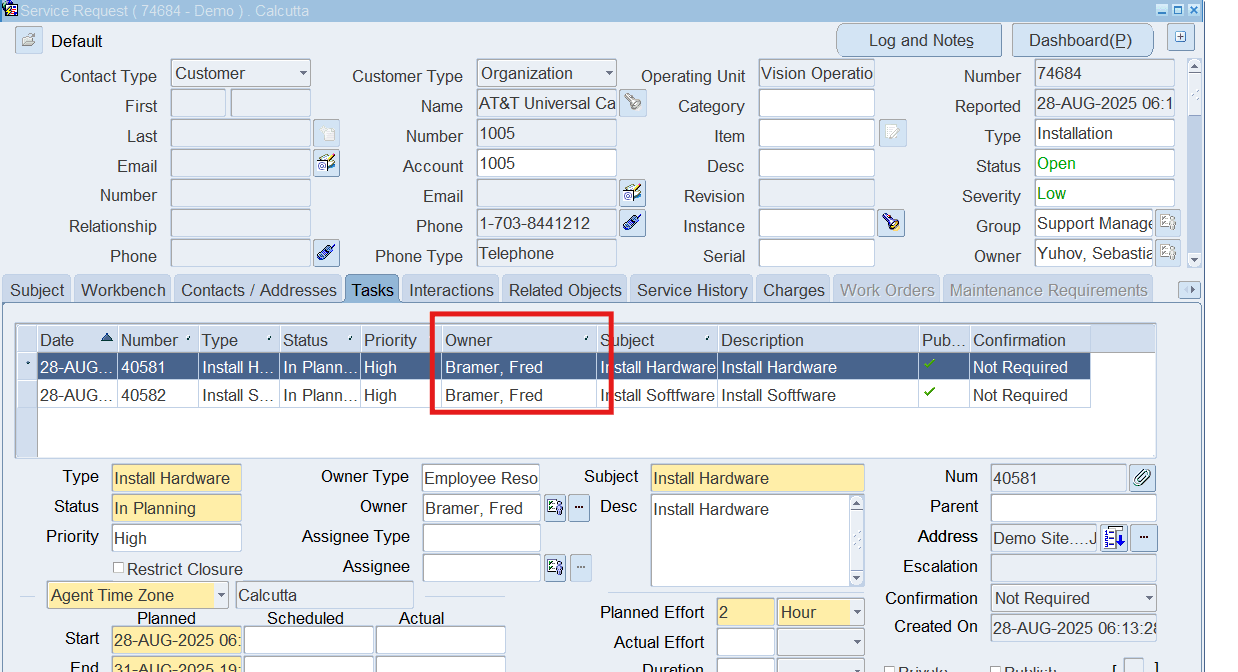The height and width of the screenshot is (672, 1238).
Task: Click the Parent input field
Action: point(1073,508)
